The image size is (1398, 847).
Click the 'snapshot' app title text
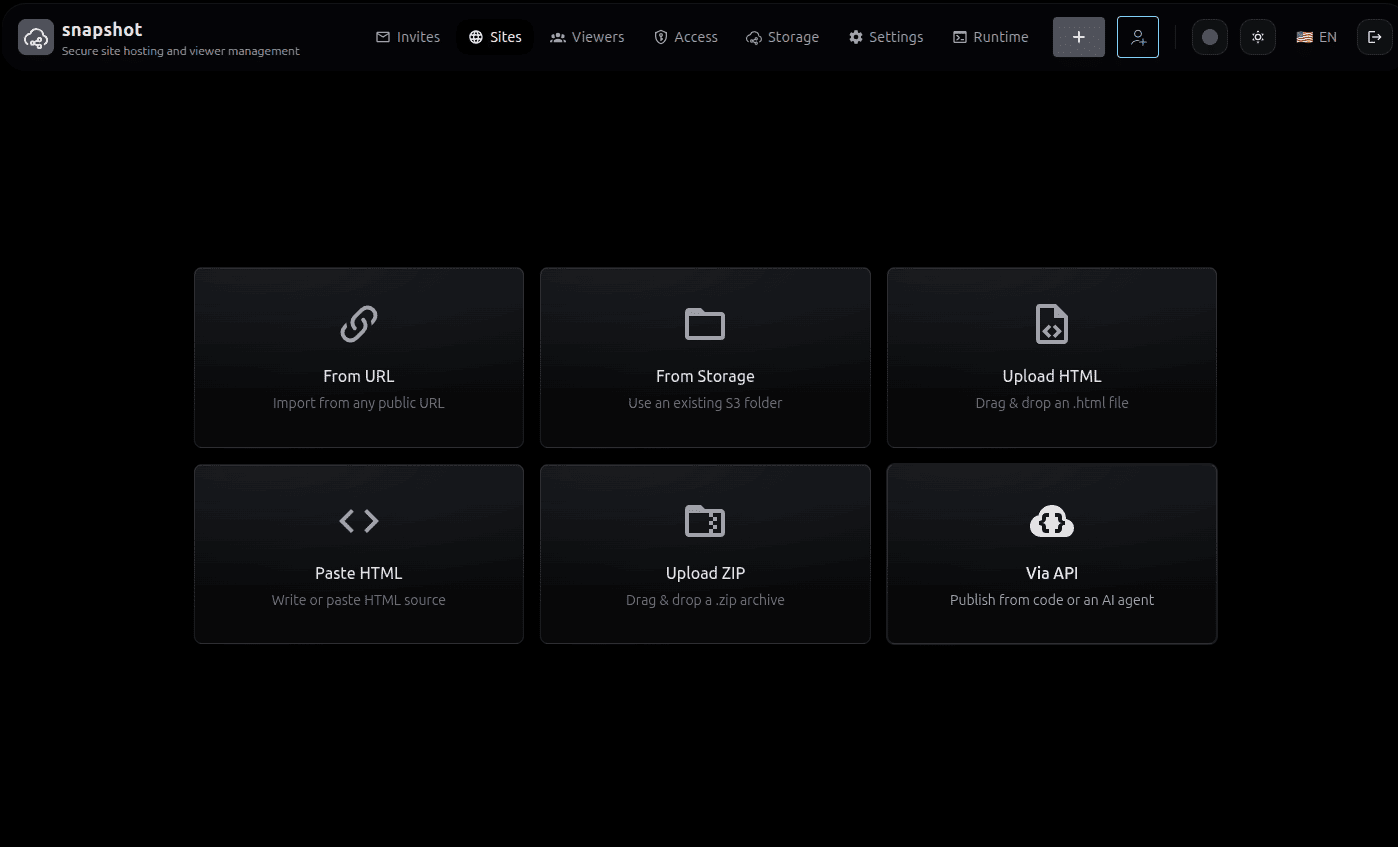(102, 30)
